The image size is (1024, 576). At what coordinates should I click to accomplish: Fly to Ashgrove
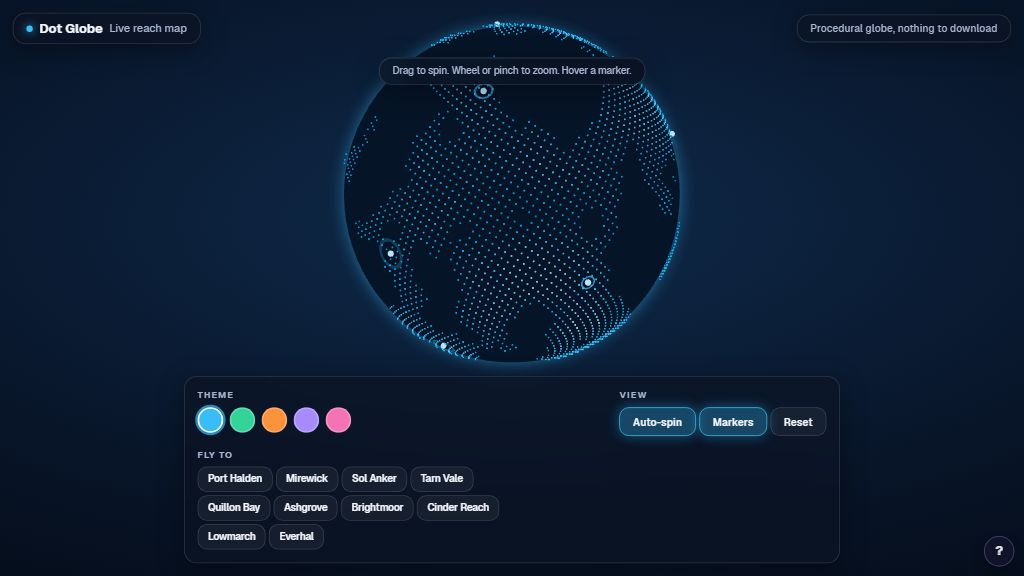point(306,507)
